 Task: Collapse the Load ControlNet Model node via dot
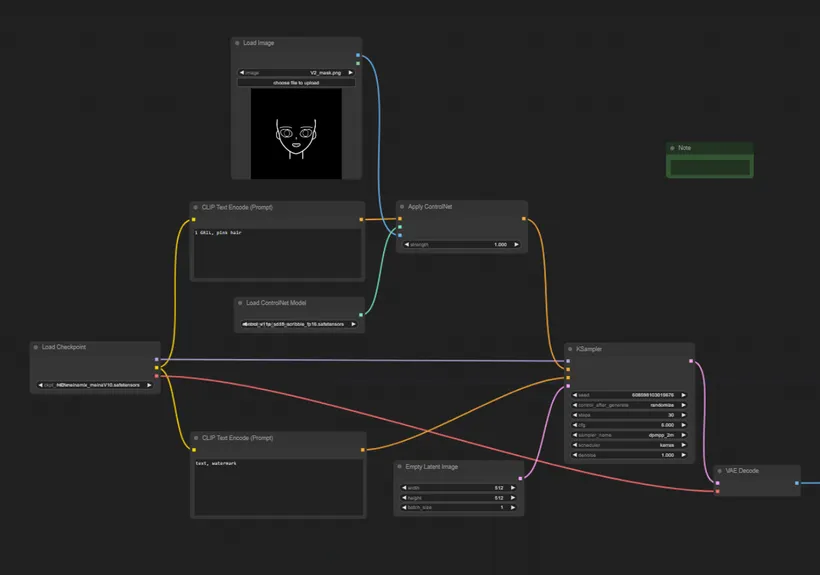(241, 303)
